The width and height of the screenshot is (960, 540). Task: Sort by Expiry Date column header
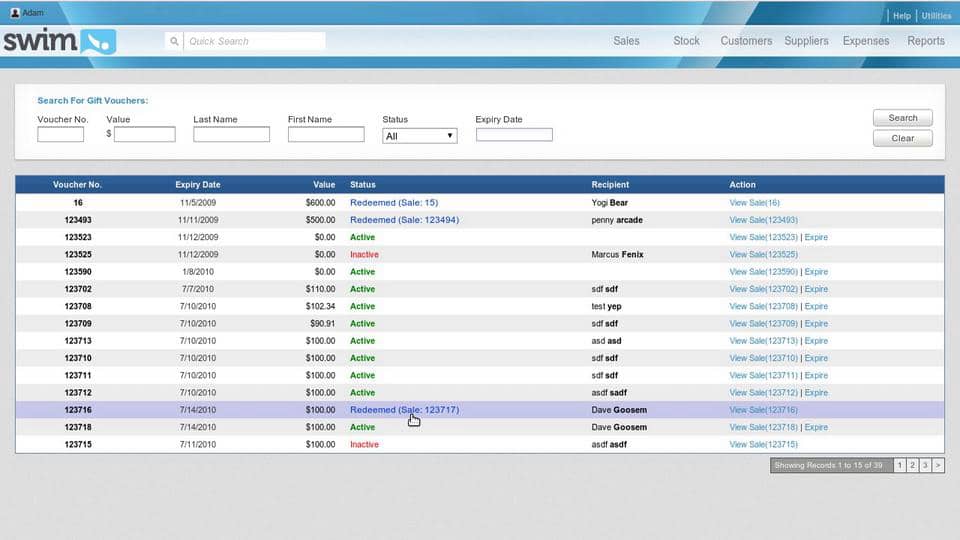coord(198,184)
